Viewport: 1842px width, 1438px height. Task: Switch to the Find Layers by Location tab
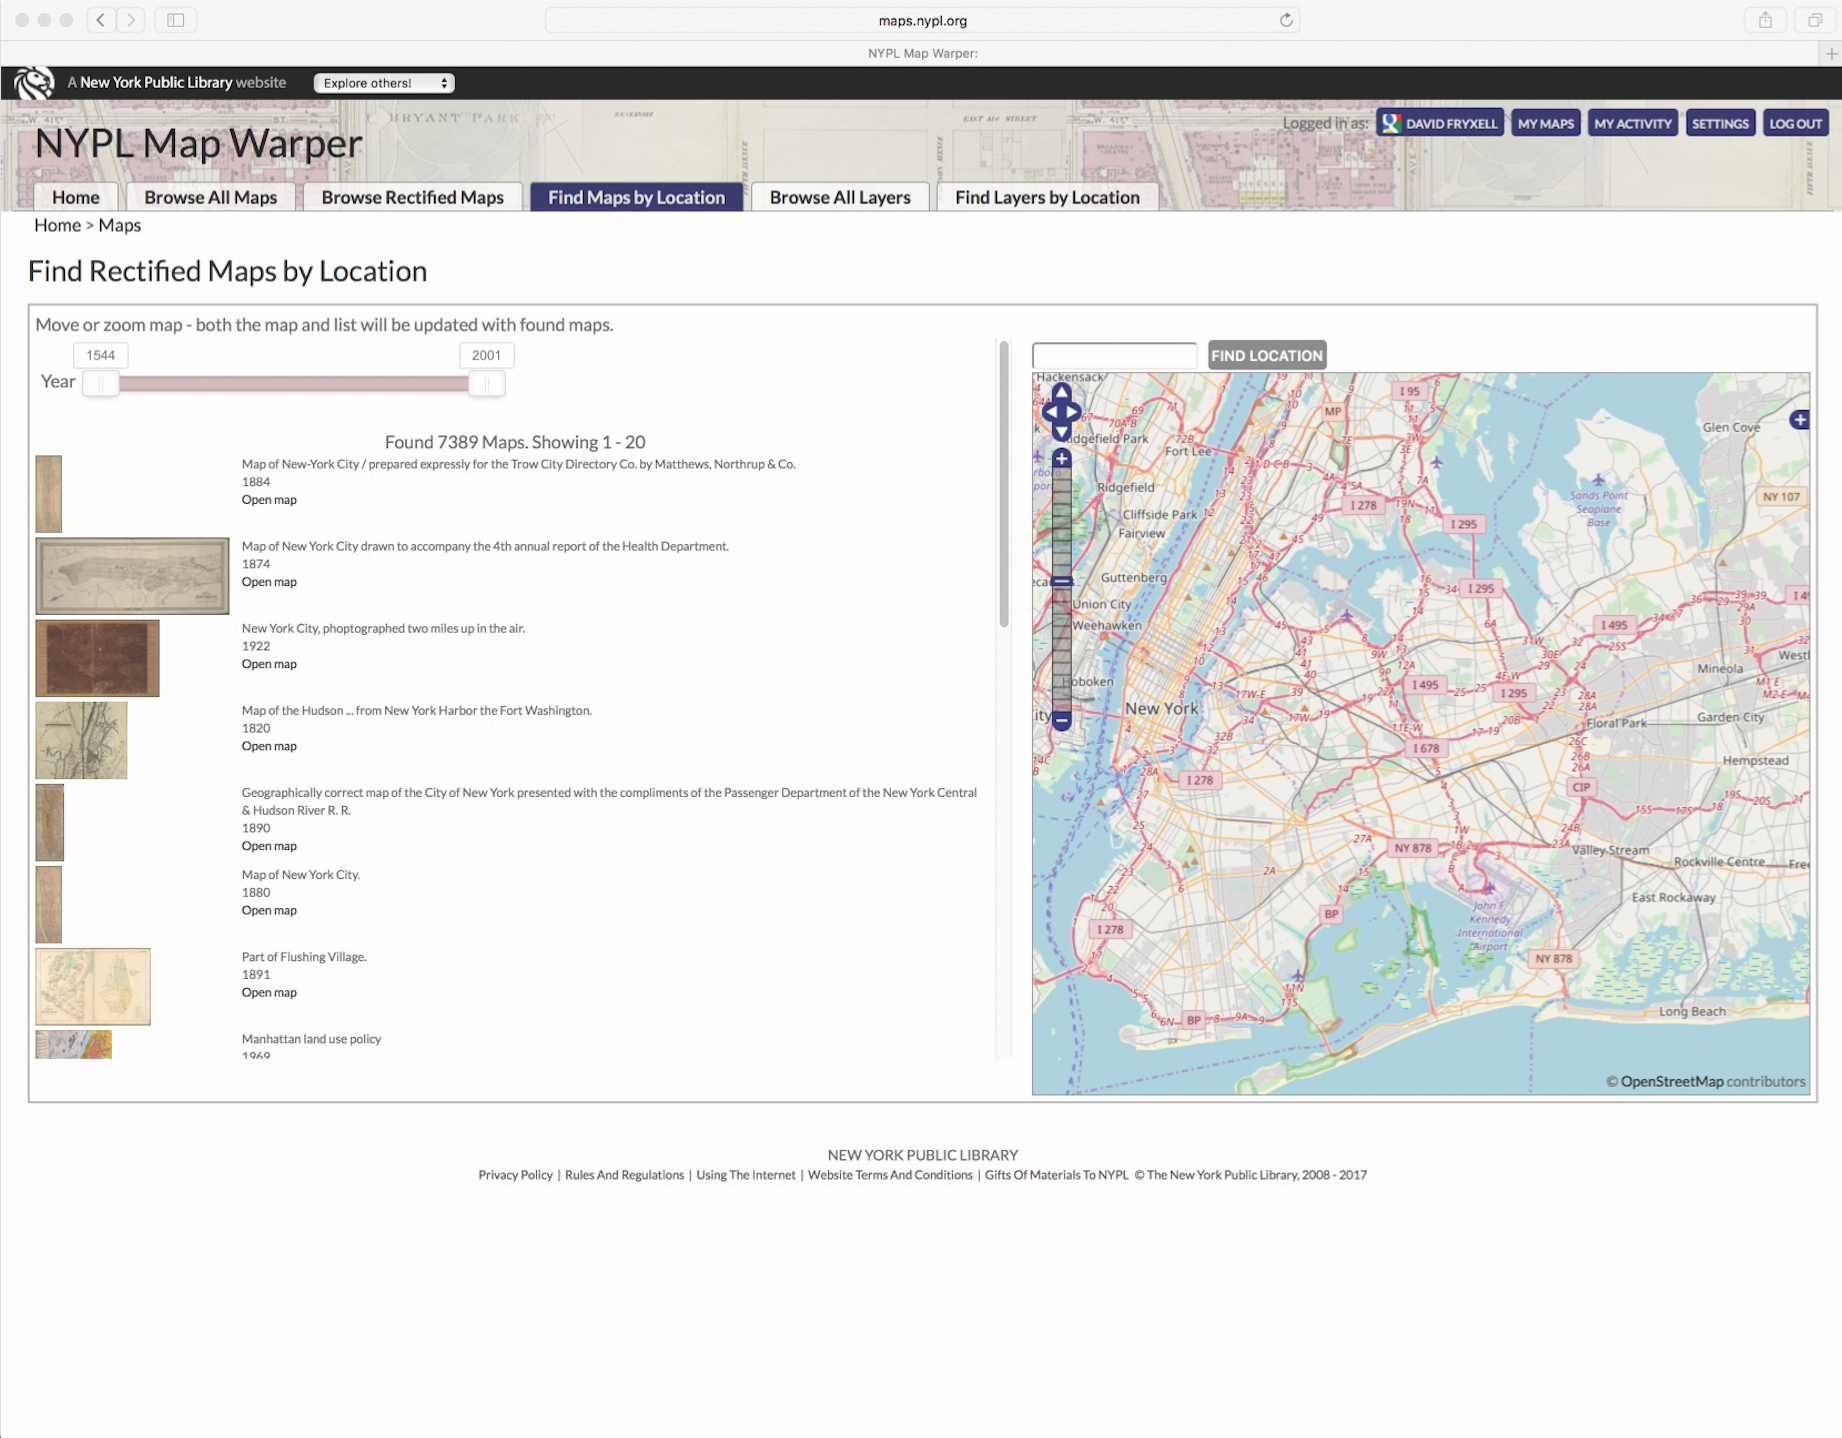point(1046,197)
